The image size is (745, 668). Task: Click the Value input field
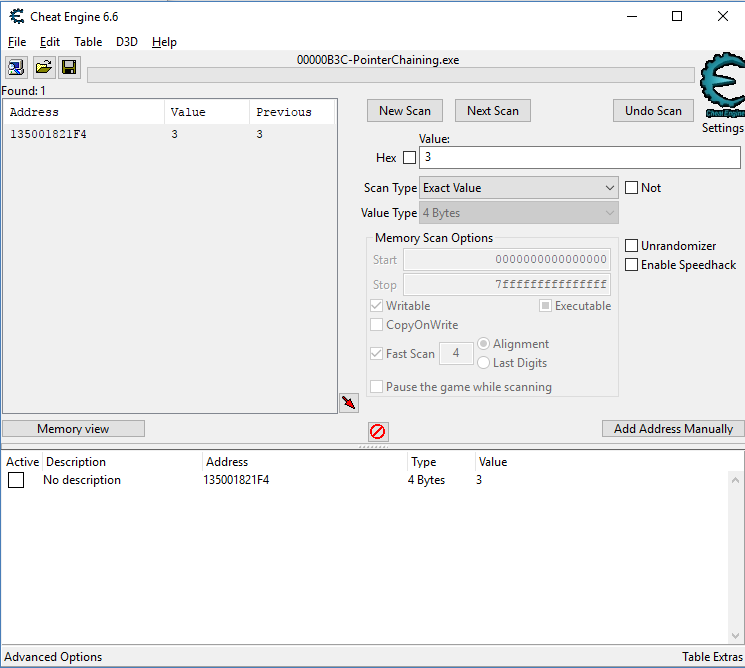pos(580,157)
